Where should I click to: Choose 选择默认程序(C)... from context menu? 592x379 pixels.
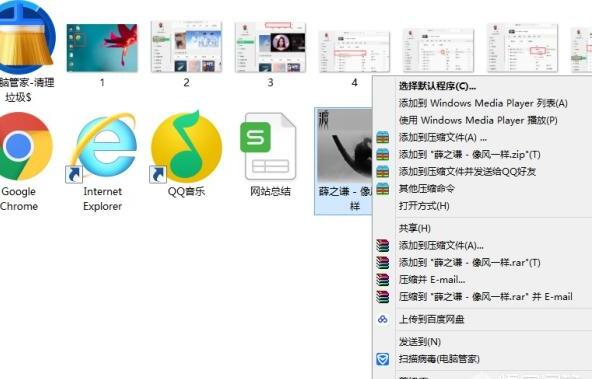[x=437, y=86]
